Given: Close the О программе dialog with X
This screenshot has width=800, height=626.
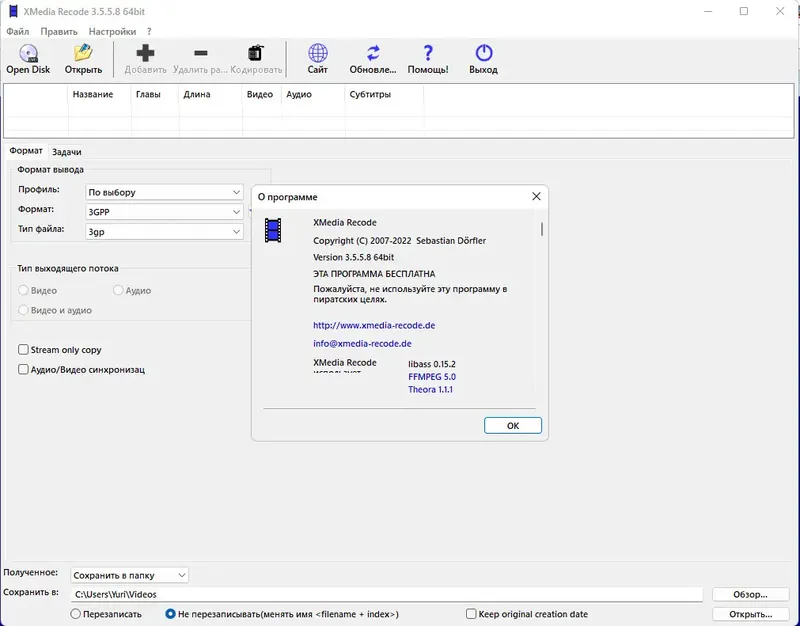Looking at the screenshot, I should [x=536, y=197].
